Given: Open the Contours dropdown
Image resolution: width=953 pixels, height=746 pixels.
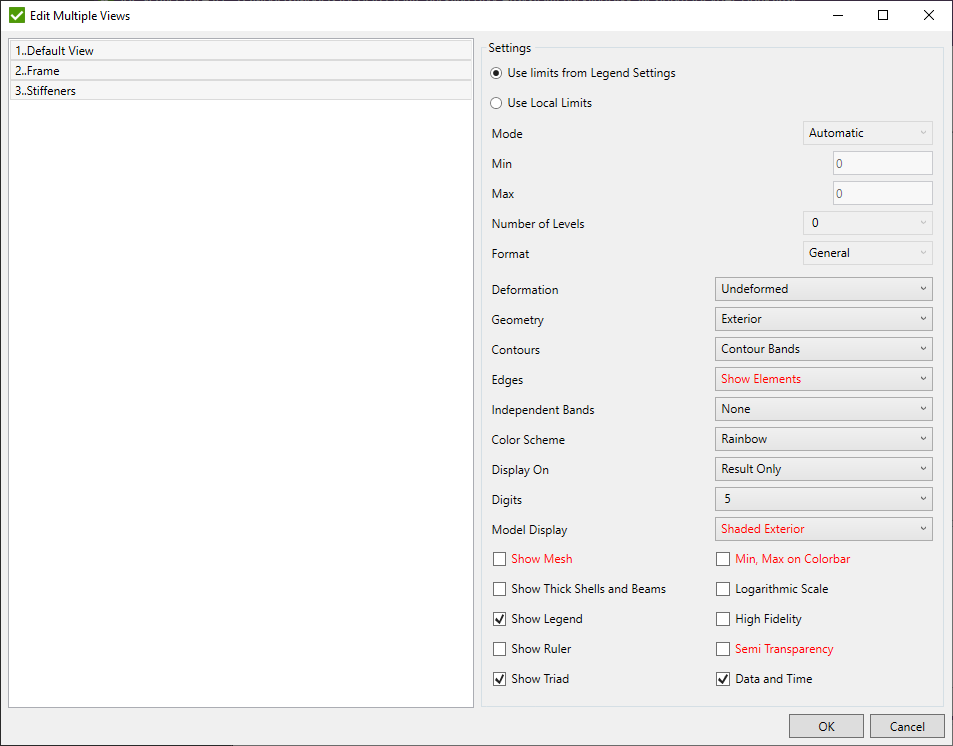Looking at the screenshot, I should [x=822, y=348].
